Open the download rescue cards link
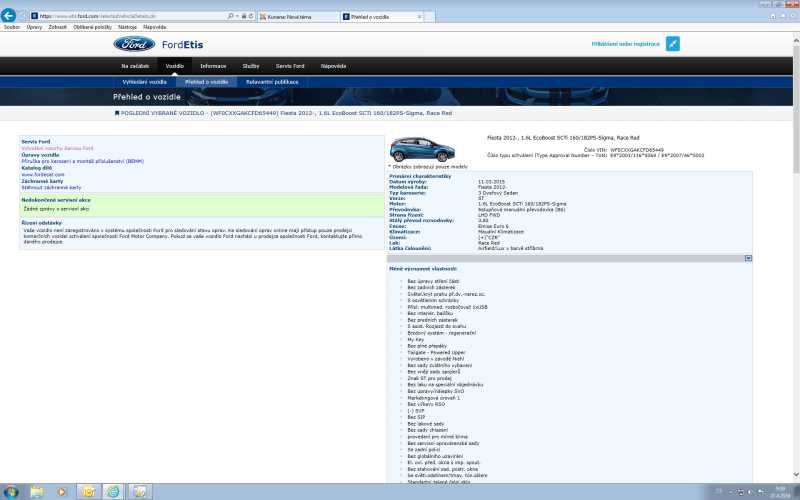 [x=51, y=188]
